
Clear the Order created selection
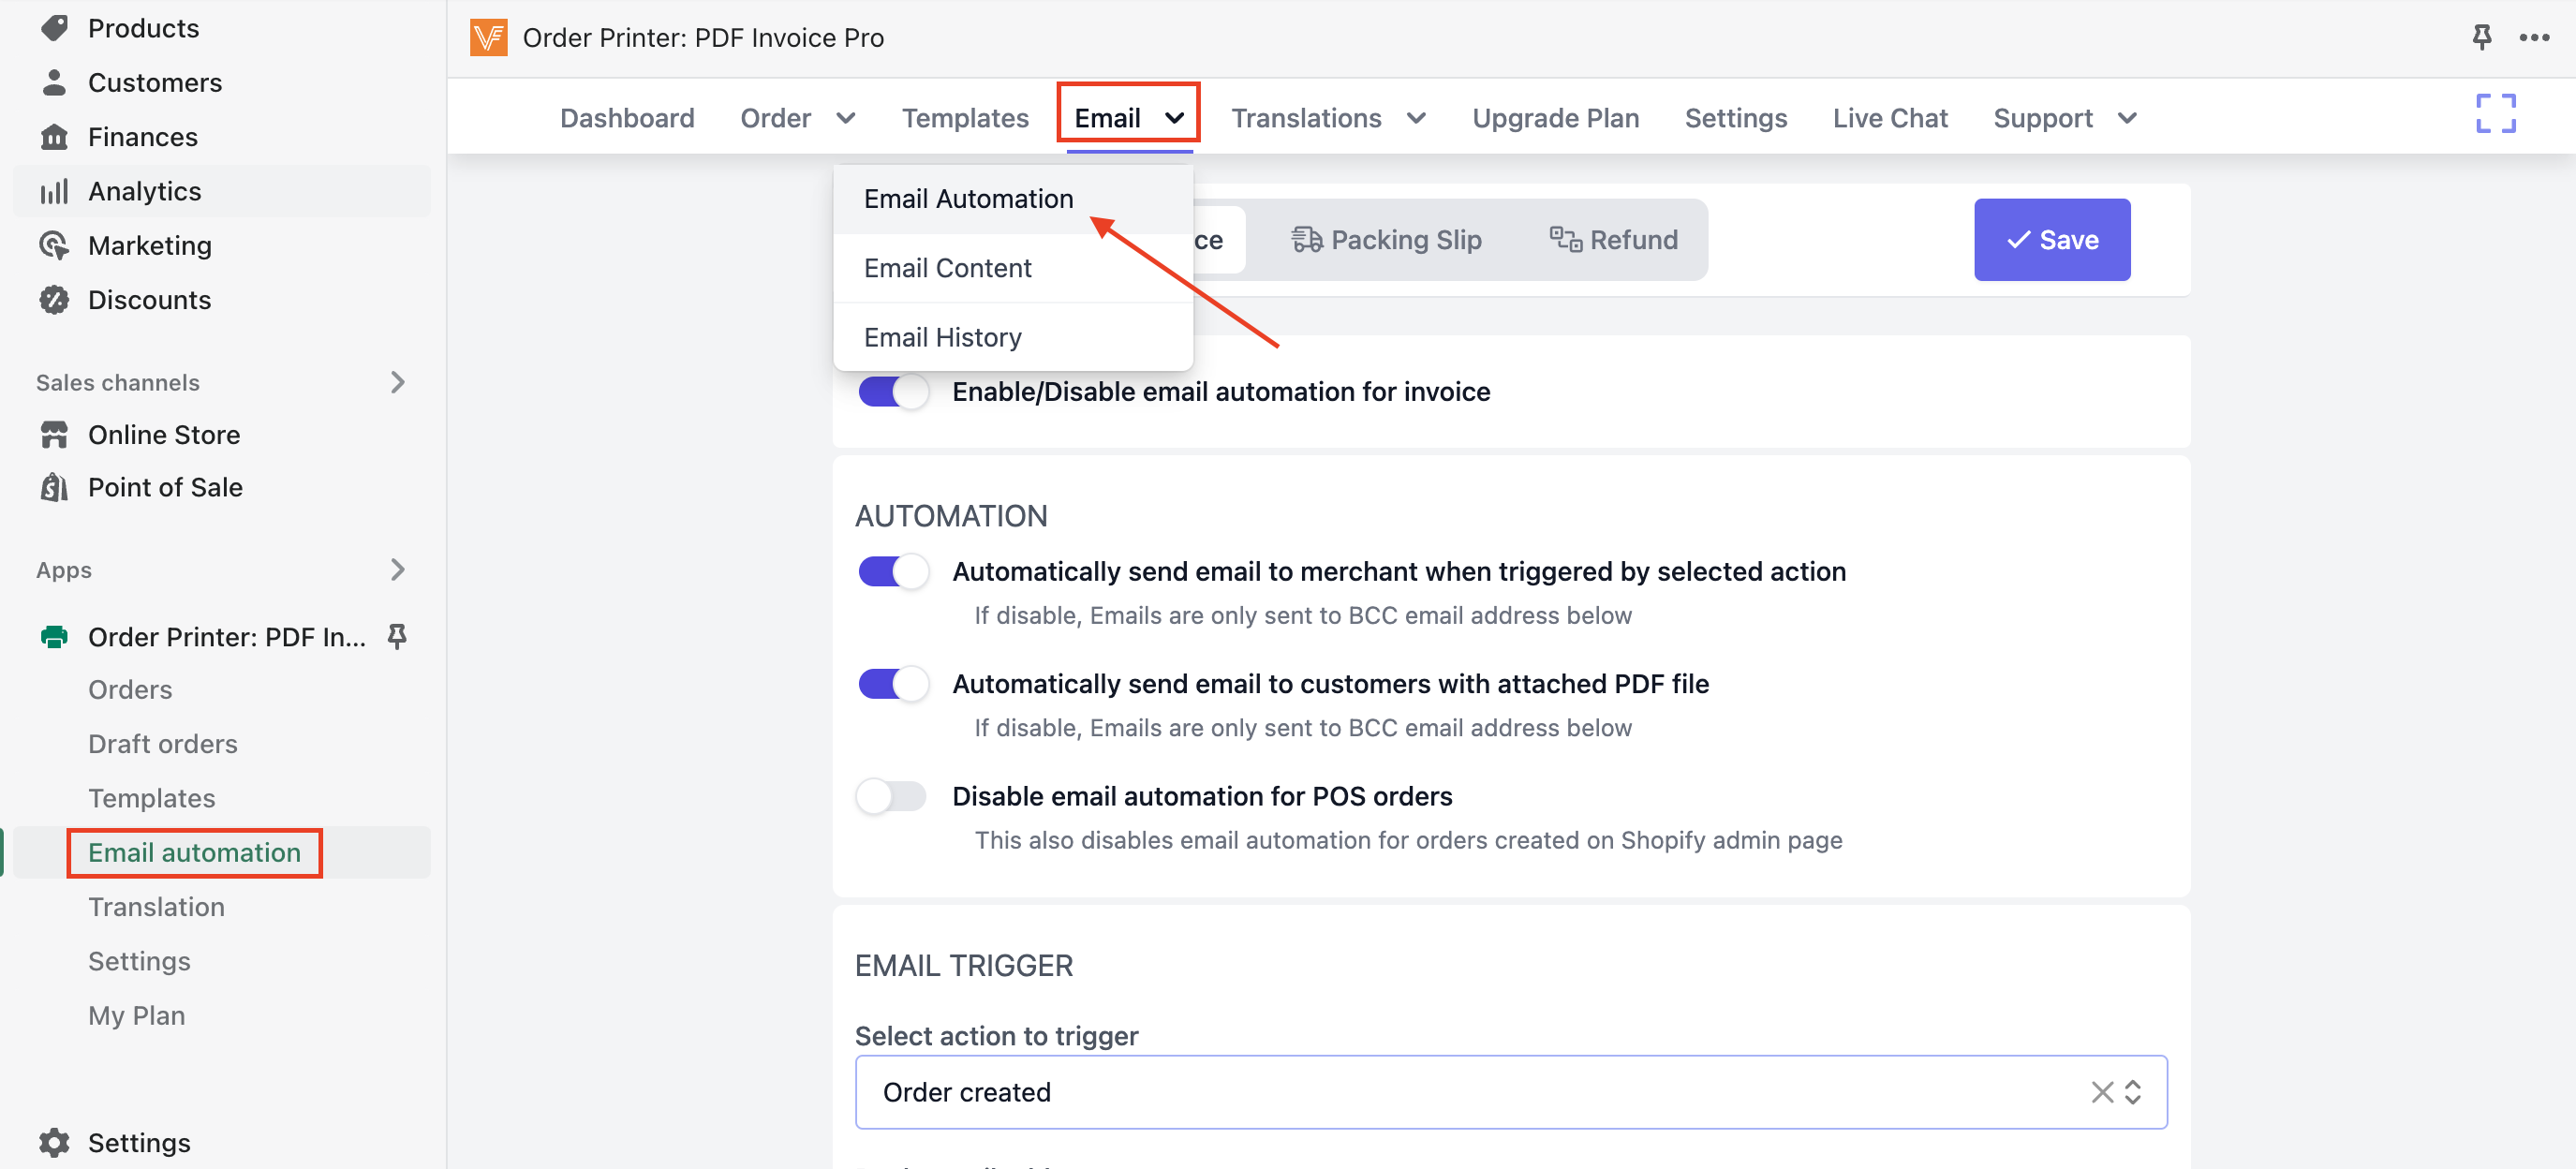[x=2101, y=1092]
